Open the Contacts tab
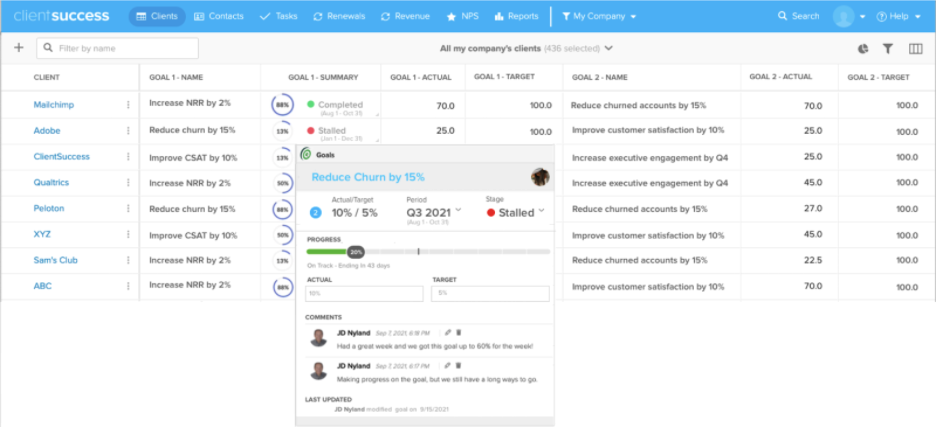Image resolution: width=936 pixels, height=438 pixels. (x=218, y=16)
